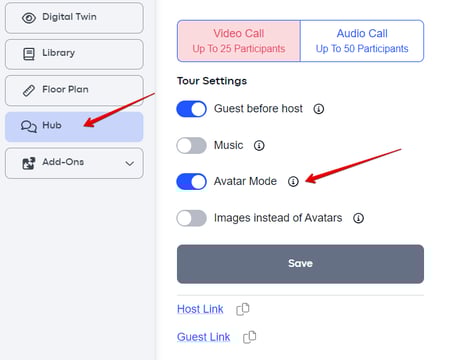Show info for Guest before host

[319, 109]
